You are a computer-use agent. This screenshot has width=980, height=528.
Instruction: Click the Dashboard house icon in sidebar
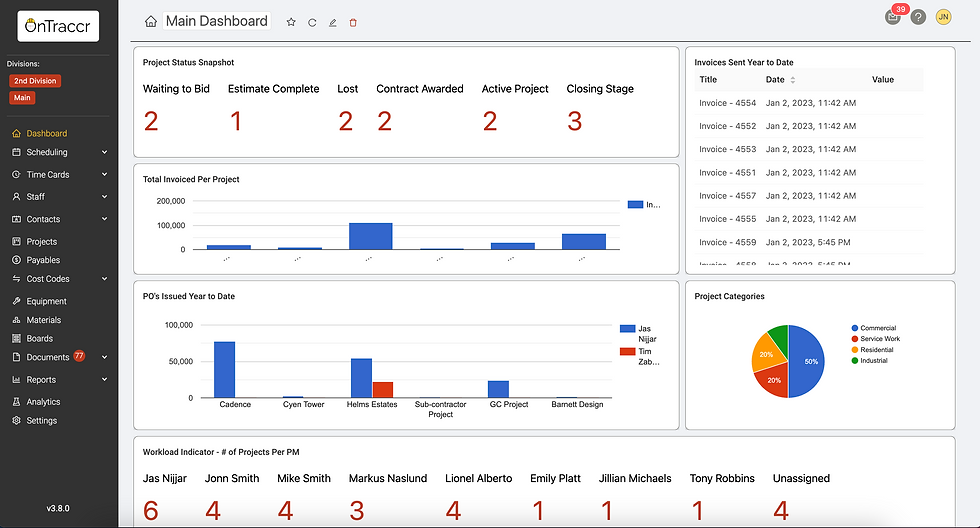pos(16,134)
